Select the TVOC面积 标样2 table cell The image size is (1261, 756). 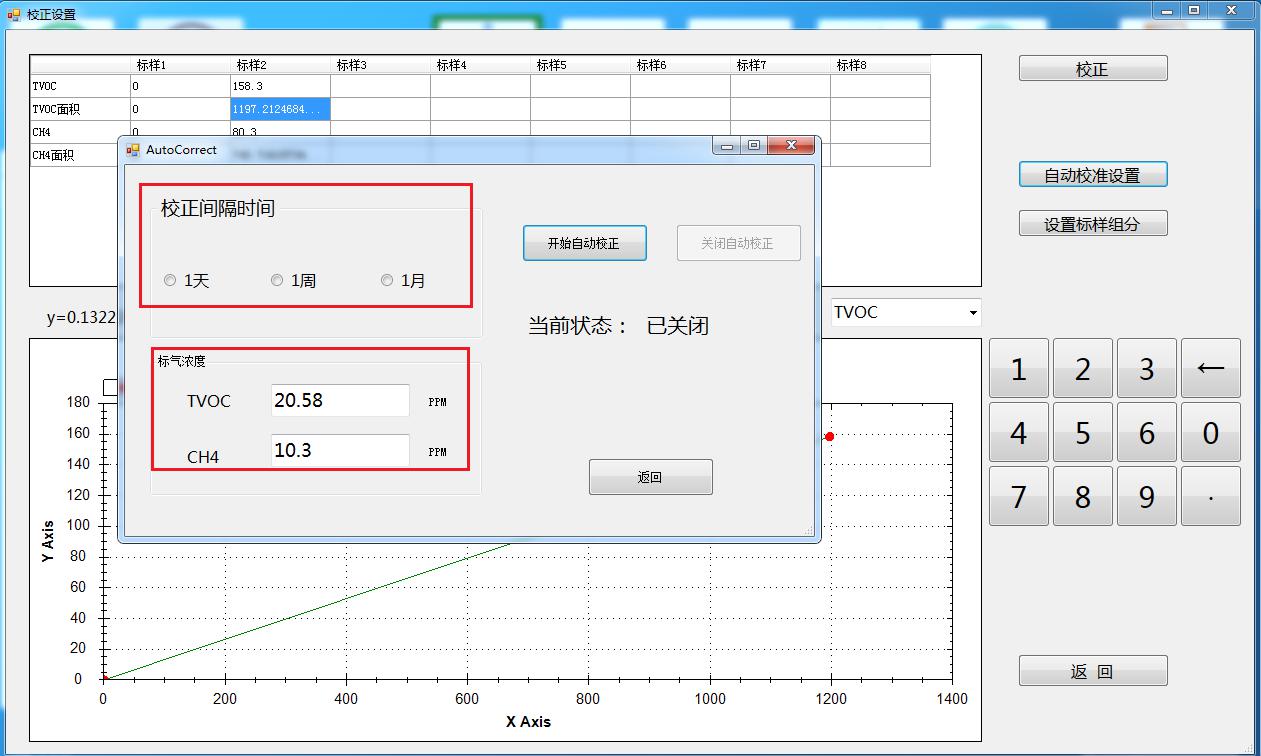(x=280, y=109)
